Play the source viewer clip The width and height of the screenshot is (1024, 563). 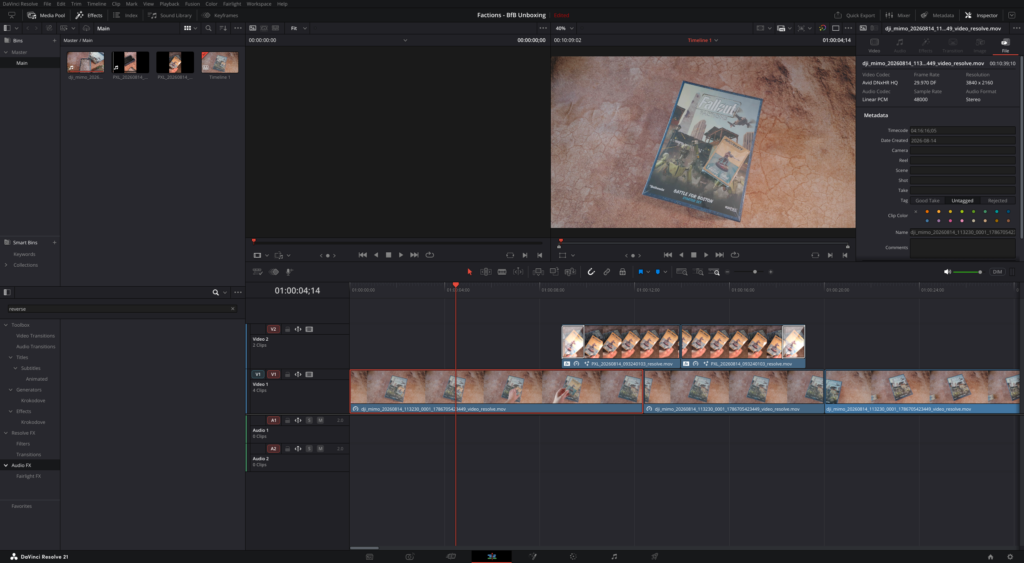[x=401, y=255]
